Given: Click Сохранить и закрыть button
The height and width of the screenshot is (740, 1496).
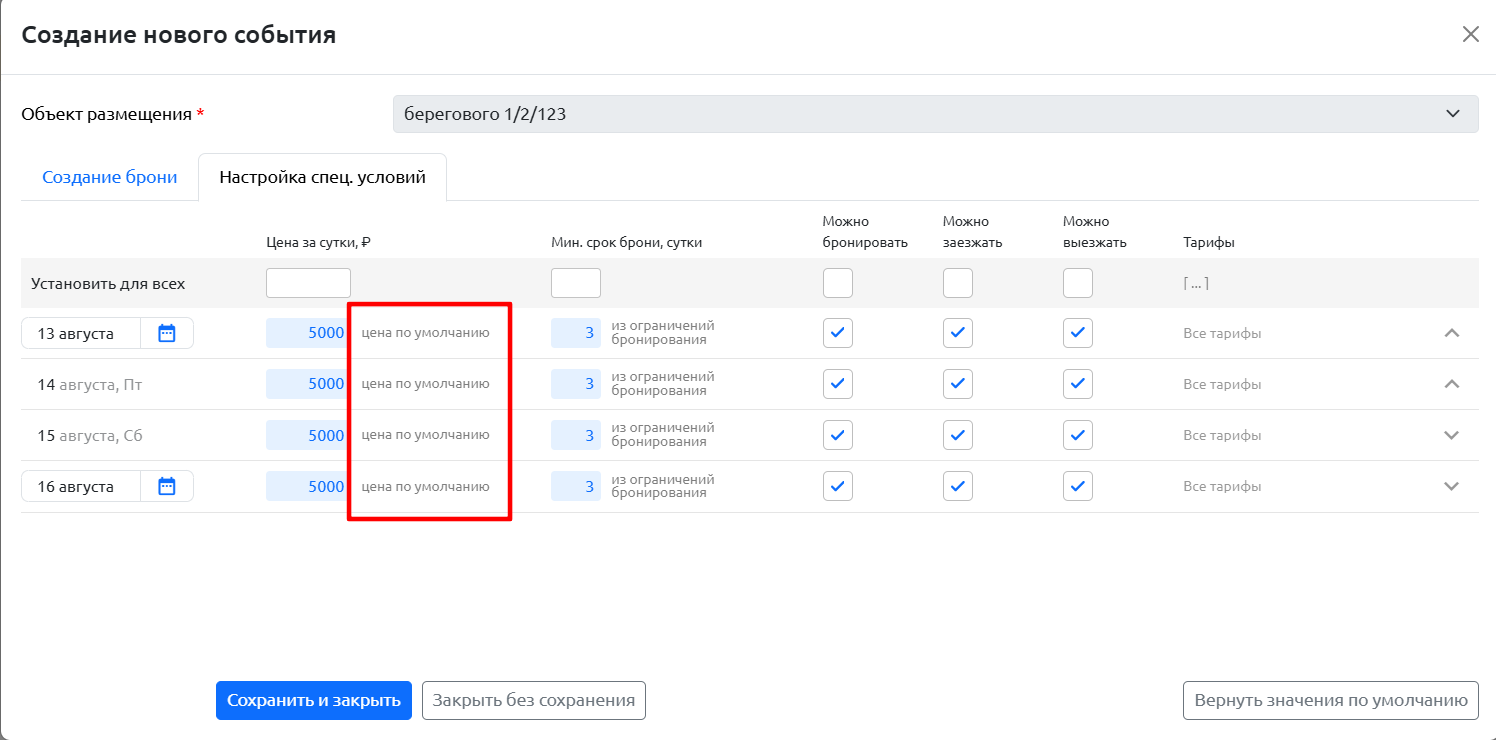Looking at the screenshot, I should point(314,700).
